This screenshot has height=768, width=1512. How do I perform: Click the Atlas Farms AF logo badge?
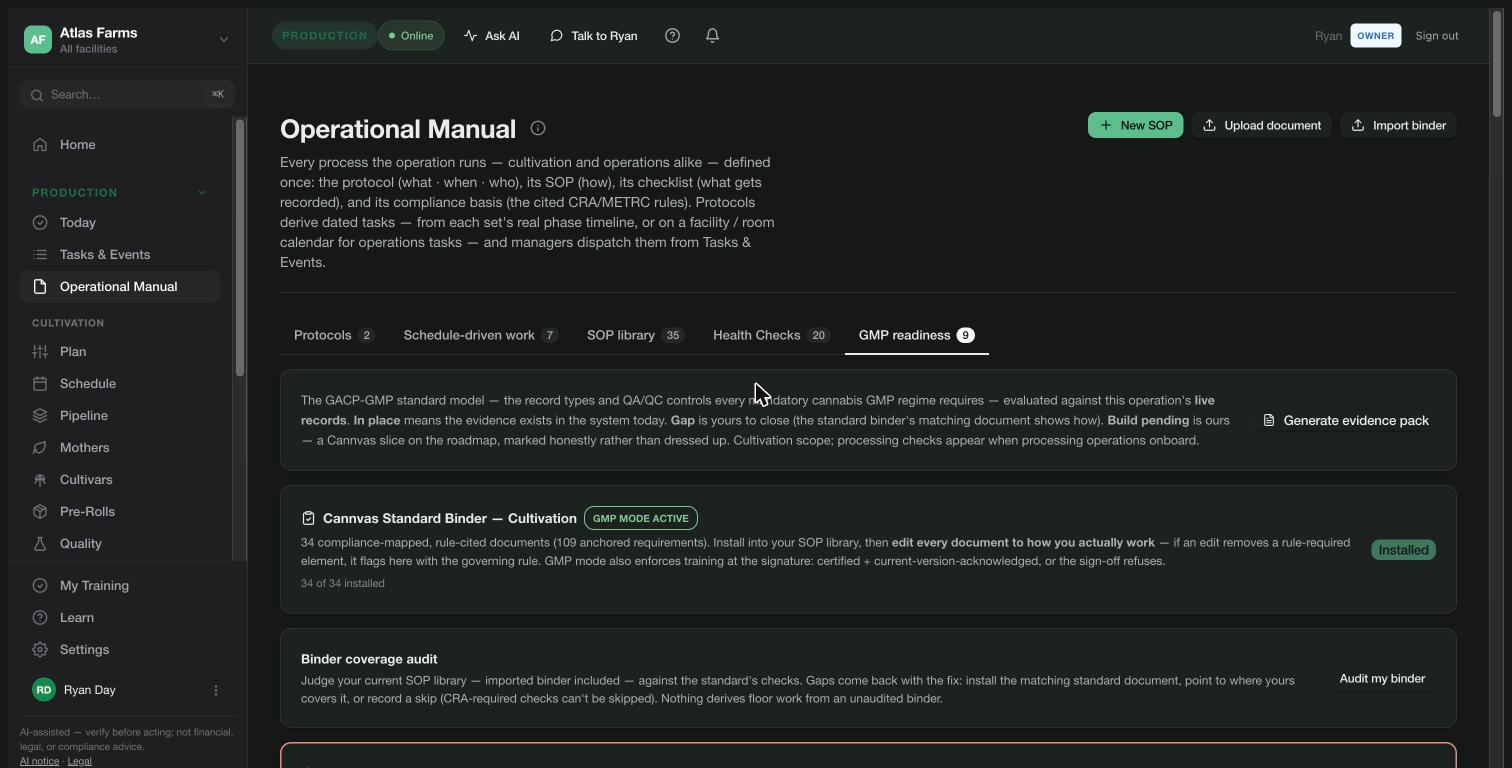(x=38, y=40)
